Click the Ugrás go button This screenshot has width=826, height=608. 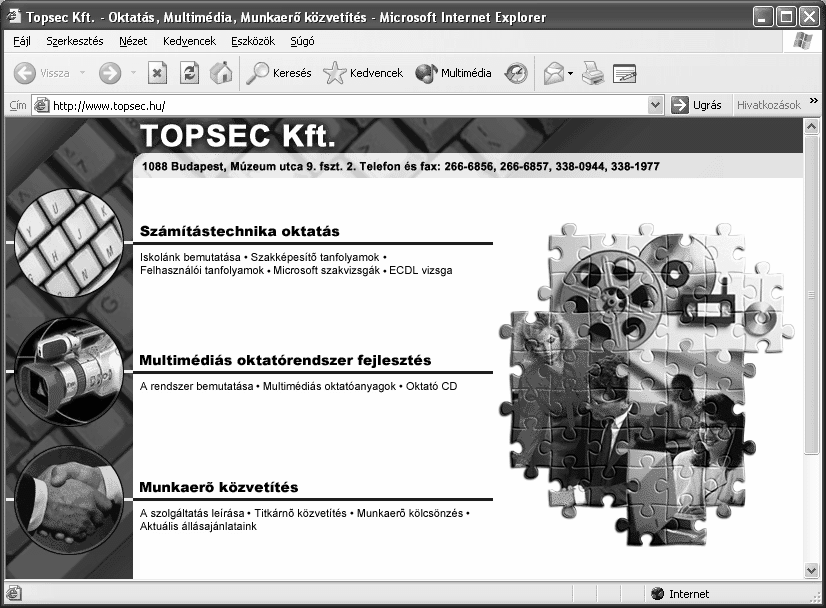tap(696, 105)
